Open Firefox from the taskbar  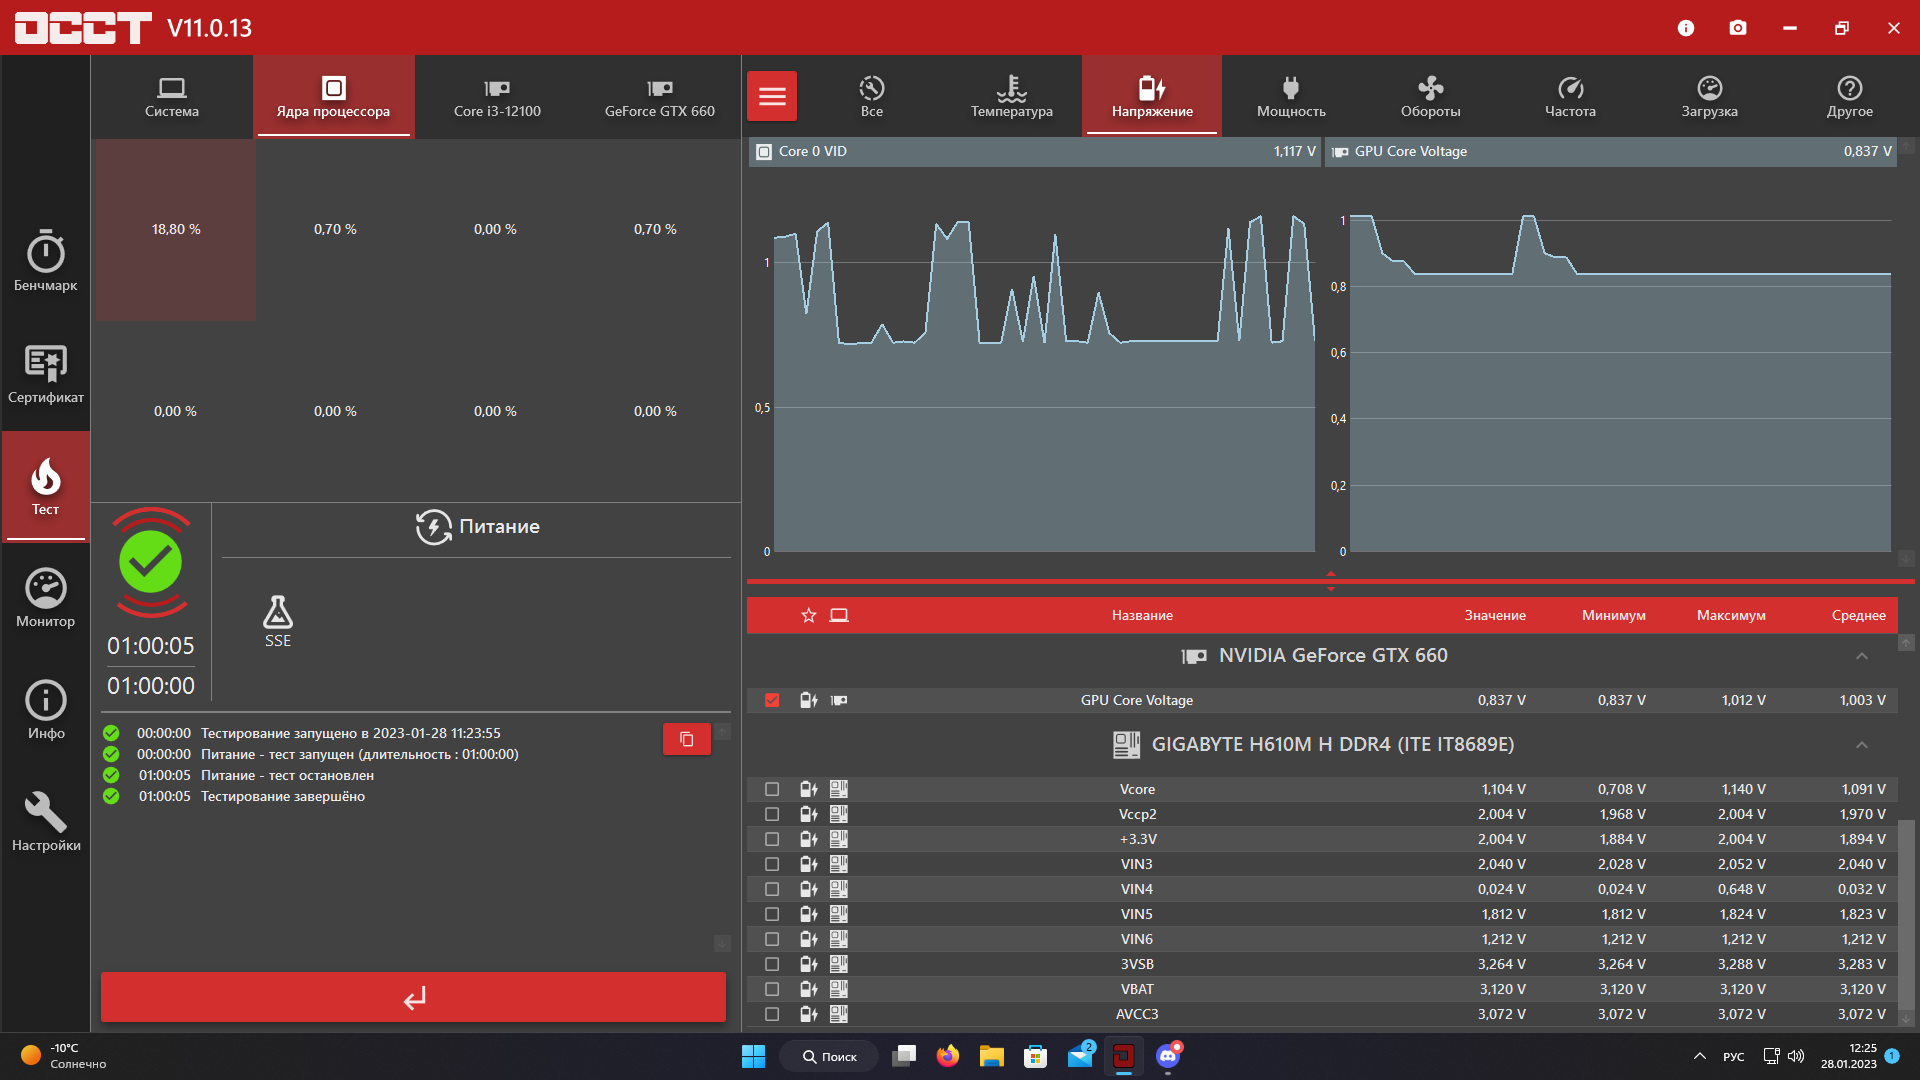[947, 1056]
